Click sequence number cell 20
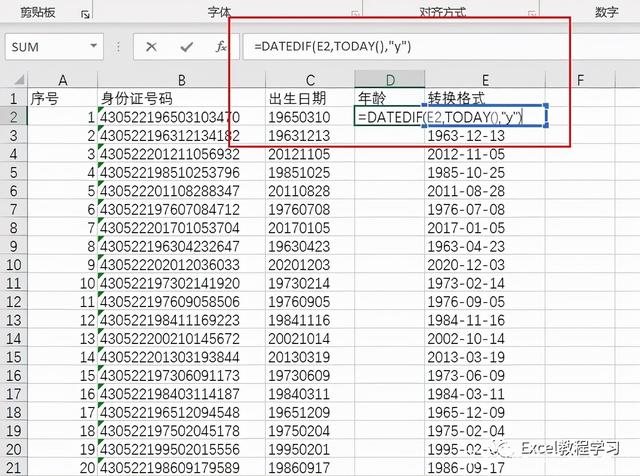This screenshot has width=640, height=476. tap(62, 467)
